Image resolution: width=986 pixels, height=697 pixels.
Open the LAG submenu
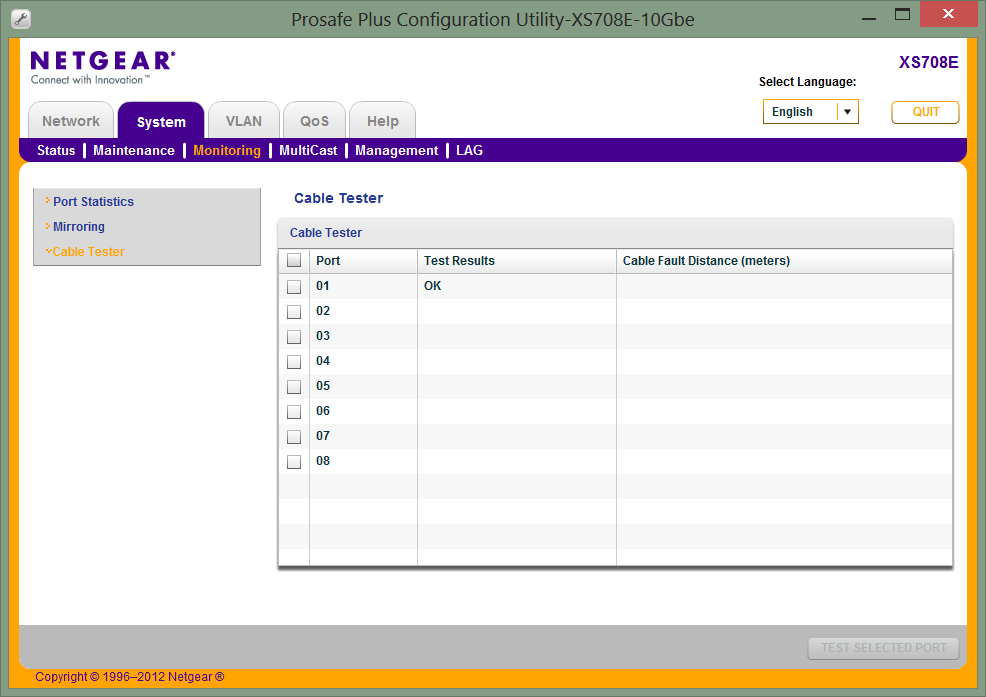click(470, 150)
